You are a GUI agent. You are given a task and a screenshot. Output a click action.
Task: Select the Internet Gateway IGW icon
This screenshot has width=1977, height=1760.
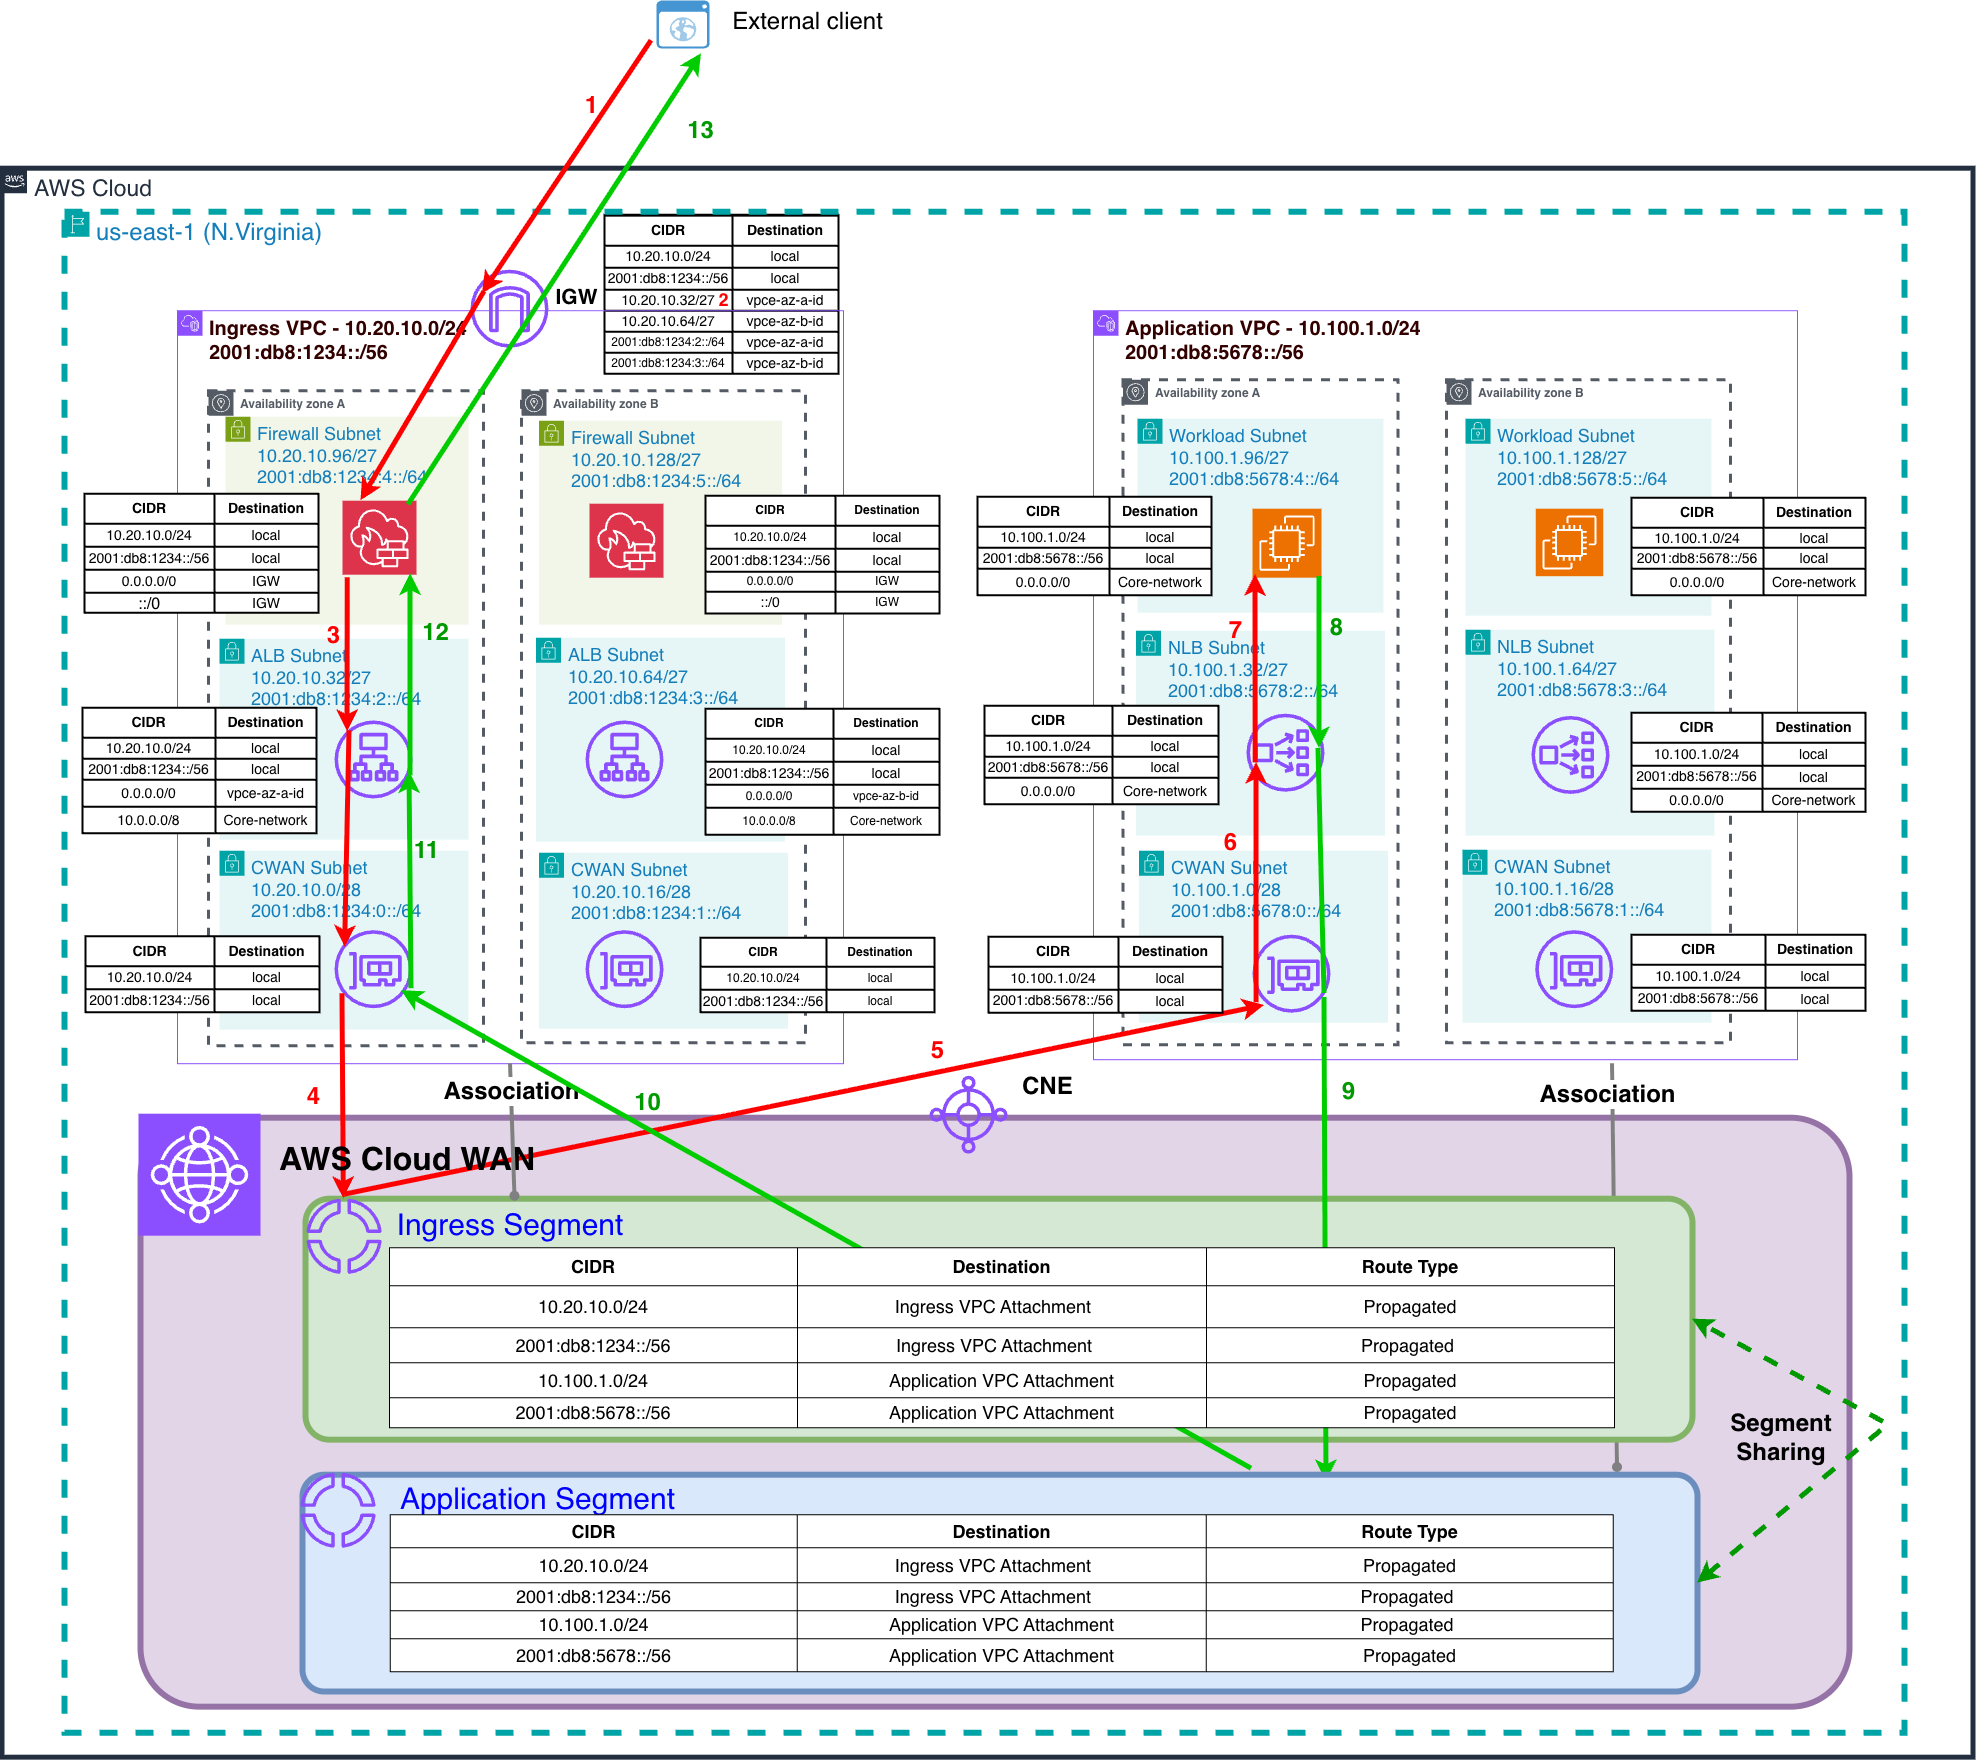tap(509, 309)
